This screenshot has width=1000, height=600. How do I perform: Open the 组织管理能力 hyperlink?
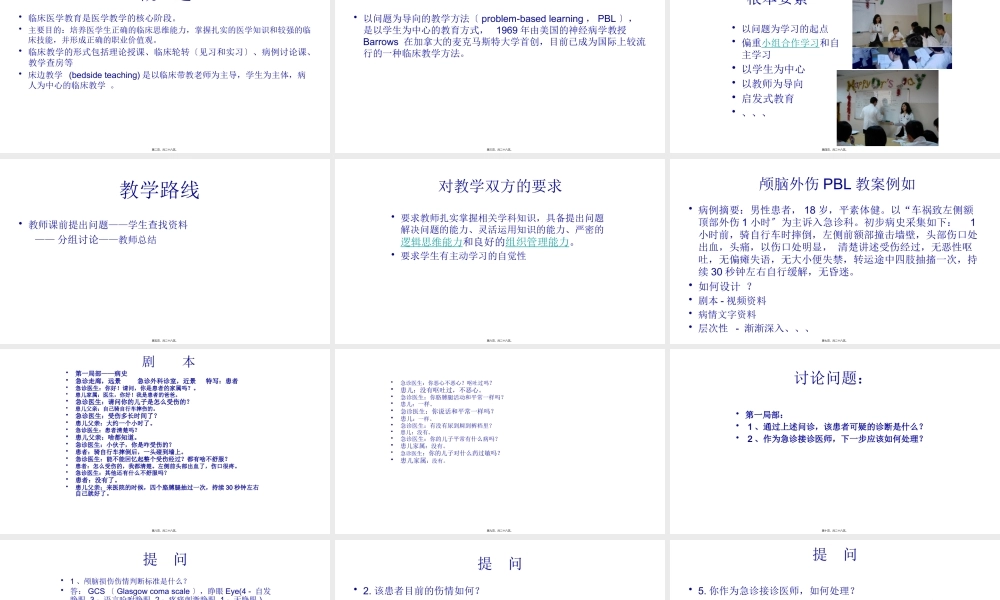pyautogui.click(x=536, y=241)
